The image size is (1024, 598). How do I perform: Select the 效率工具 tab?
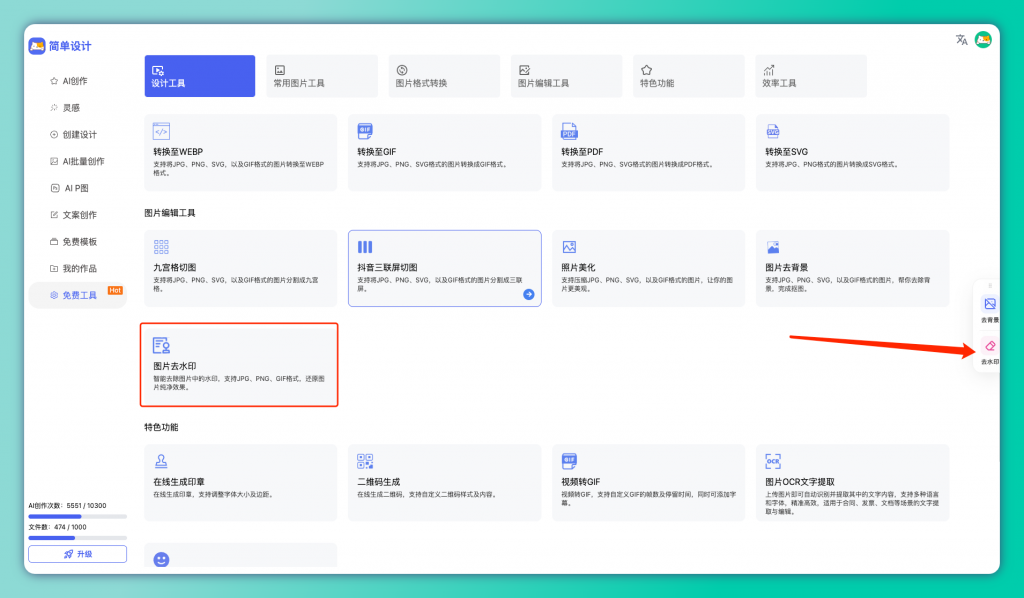(810, 76)
